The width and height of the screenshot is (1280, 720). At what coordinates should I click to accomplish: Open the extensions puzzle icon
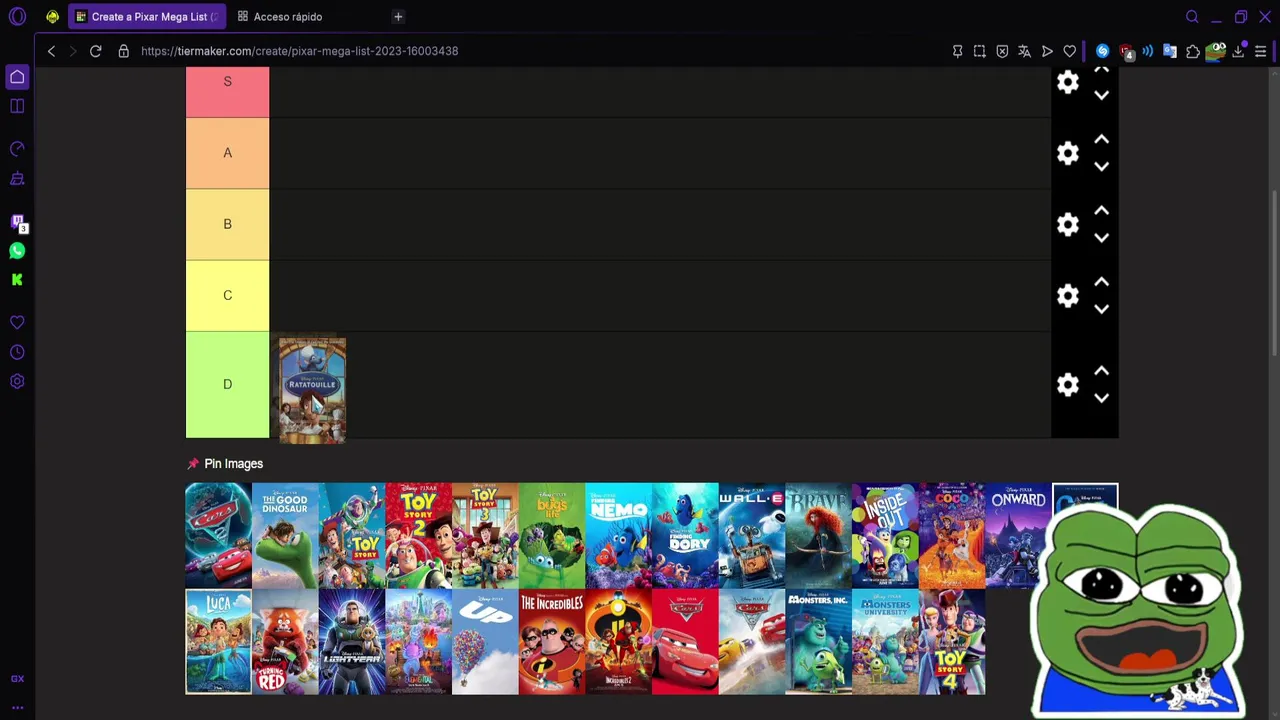click(1193, 51)
